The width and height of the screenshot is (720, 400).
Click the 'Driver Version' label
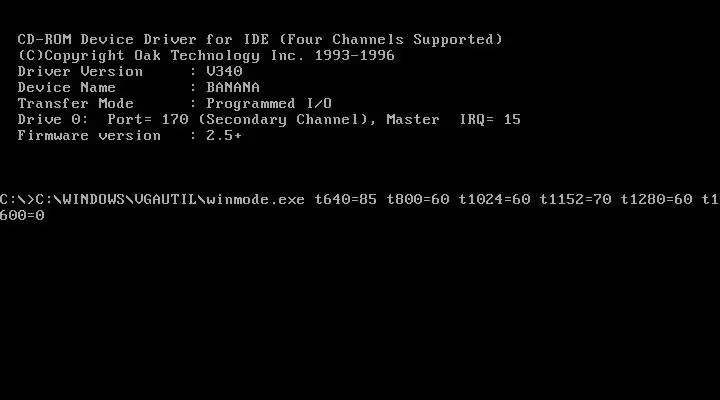[x=80, y=72]
